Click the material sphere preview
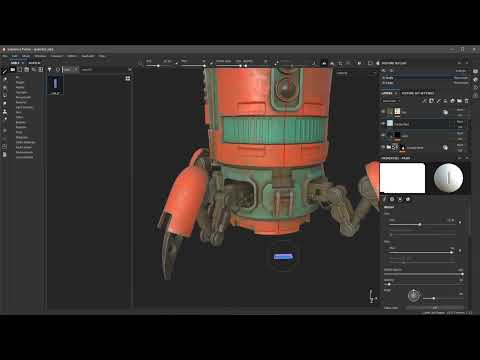Image resolution: width=480 pixels, height=360 pixels. pyautogui.click(x=448, y=178)
